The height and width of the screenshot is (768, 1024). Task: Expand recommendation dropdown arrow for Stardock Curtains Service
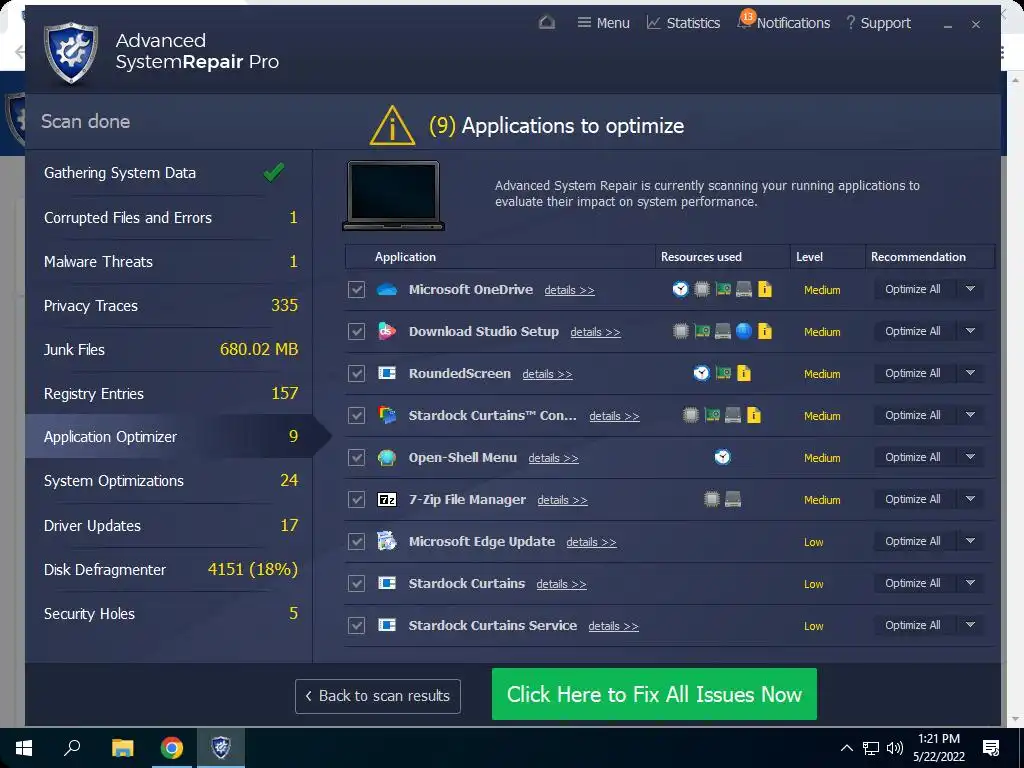tap(970, 625)
